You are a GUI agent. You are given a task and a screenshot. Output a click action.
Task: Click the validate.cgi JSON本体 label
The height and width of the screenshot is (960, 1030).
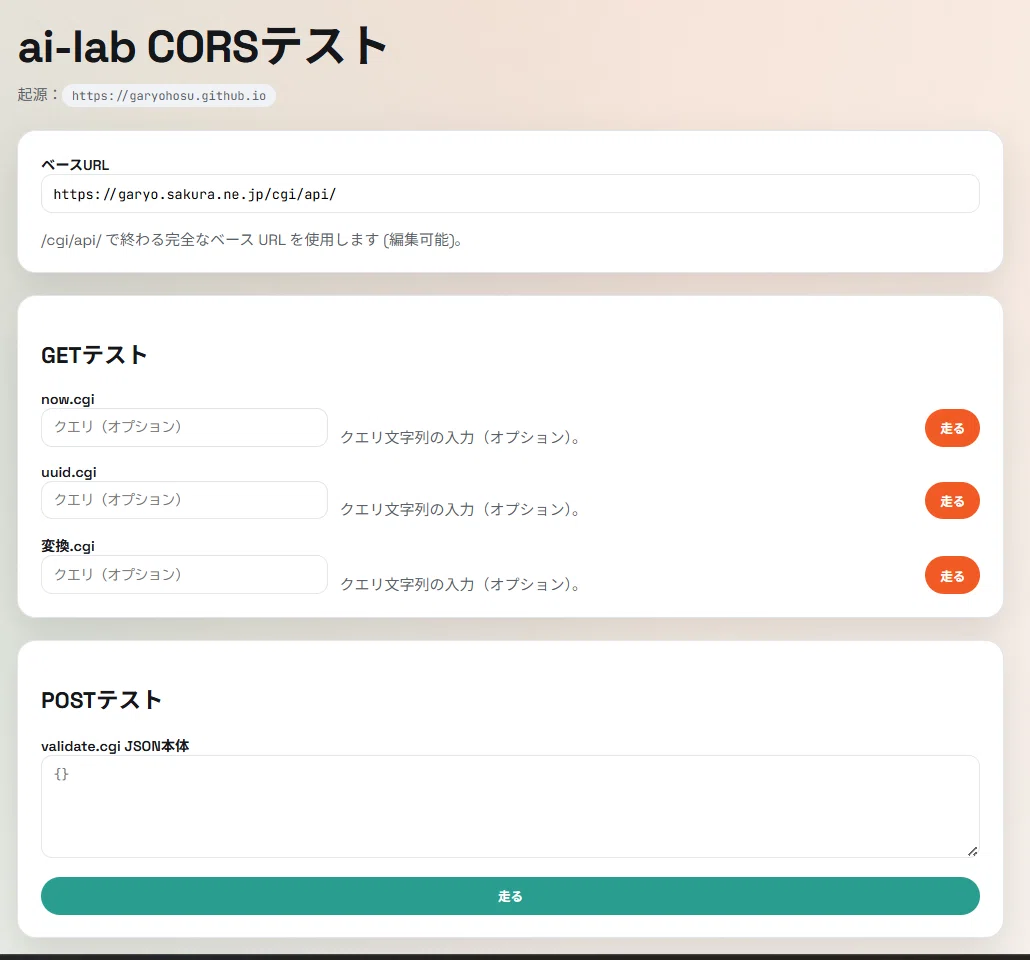115,746
